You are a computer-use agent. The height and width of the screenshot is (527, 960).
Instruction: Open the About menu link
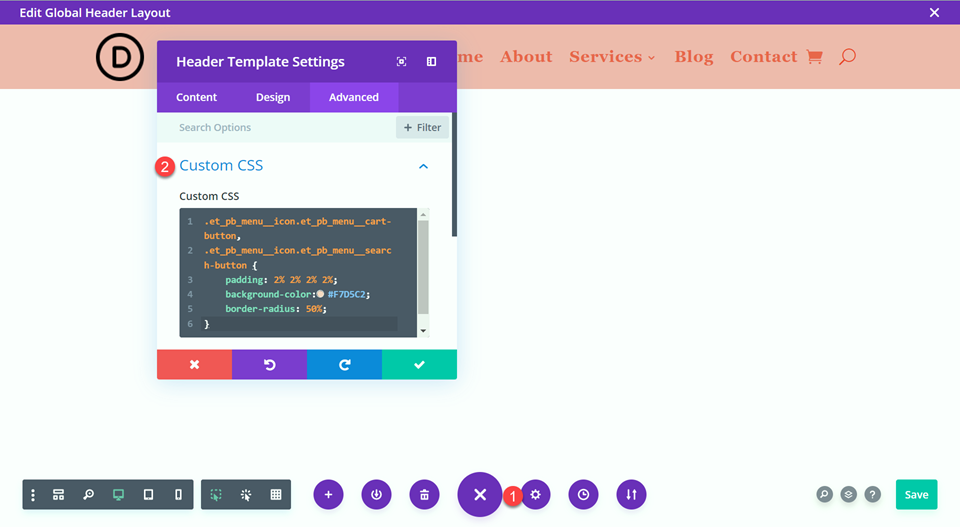[526, 57]
